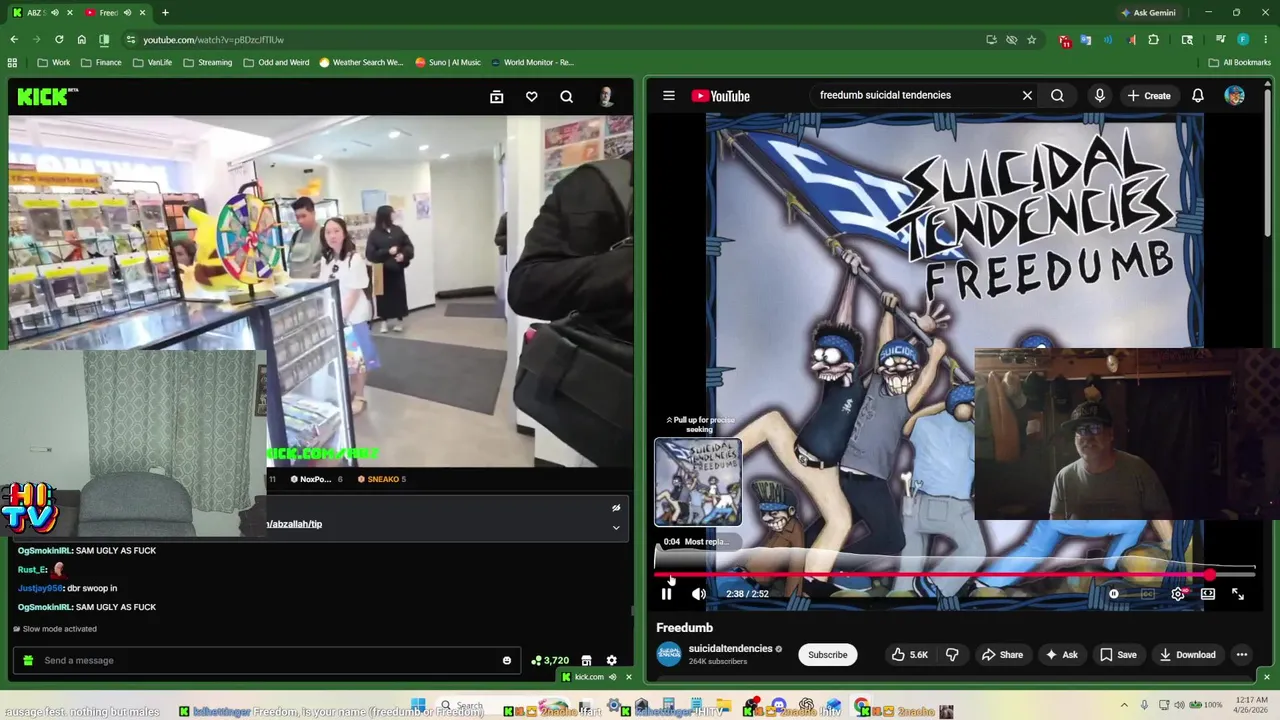Start voice search with microphone icon

[x=1099, y=96]
